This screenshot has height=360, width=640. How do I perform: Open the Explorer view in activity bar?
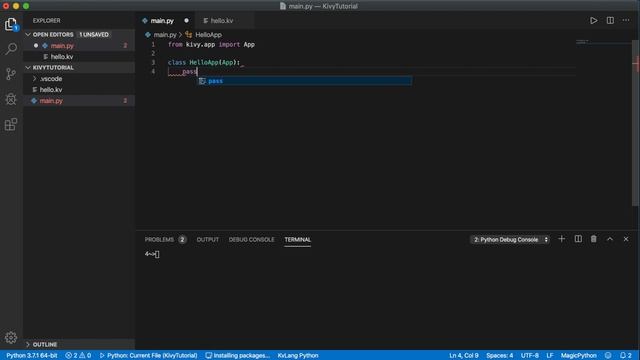point(11,24)
